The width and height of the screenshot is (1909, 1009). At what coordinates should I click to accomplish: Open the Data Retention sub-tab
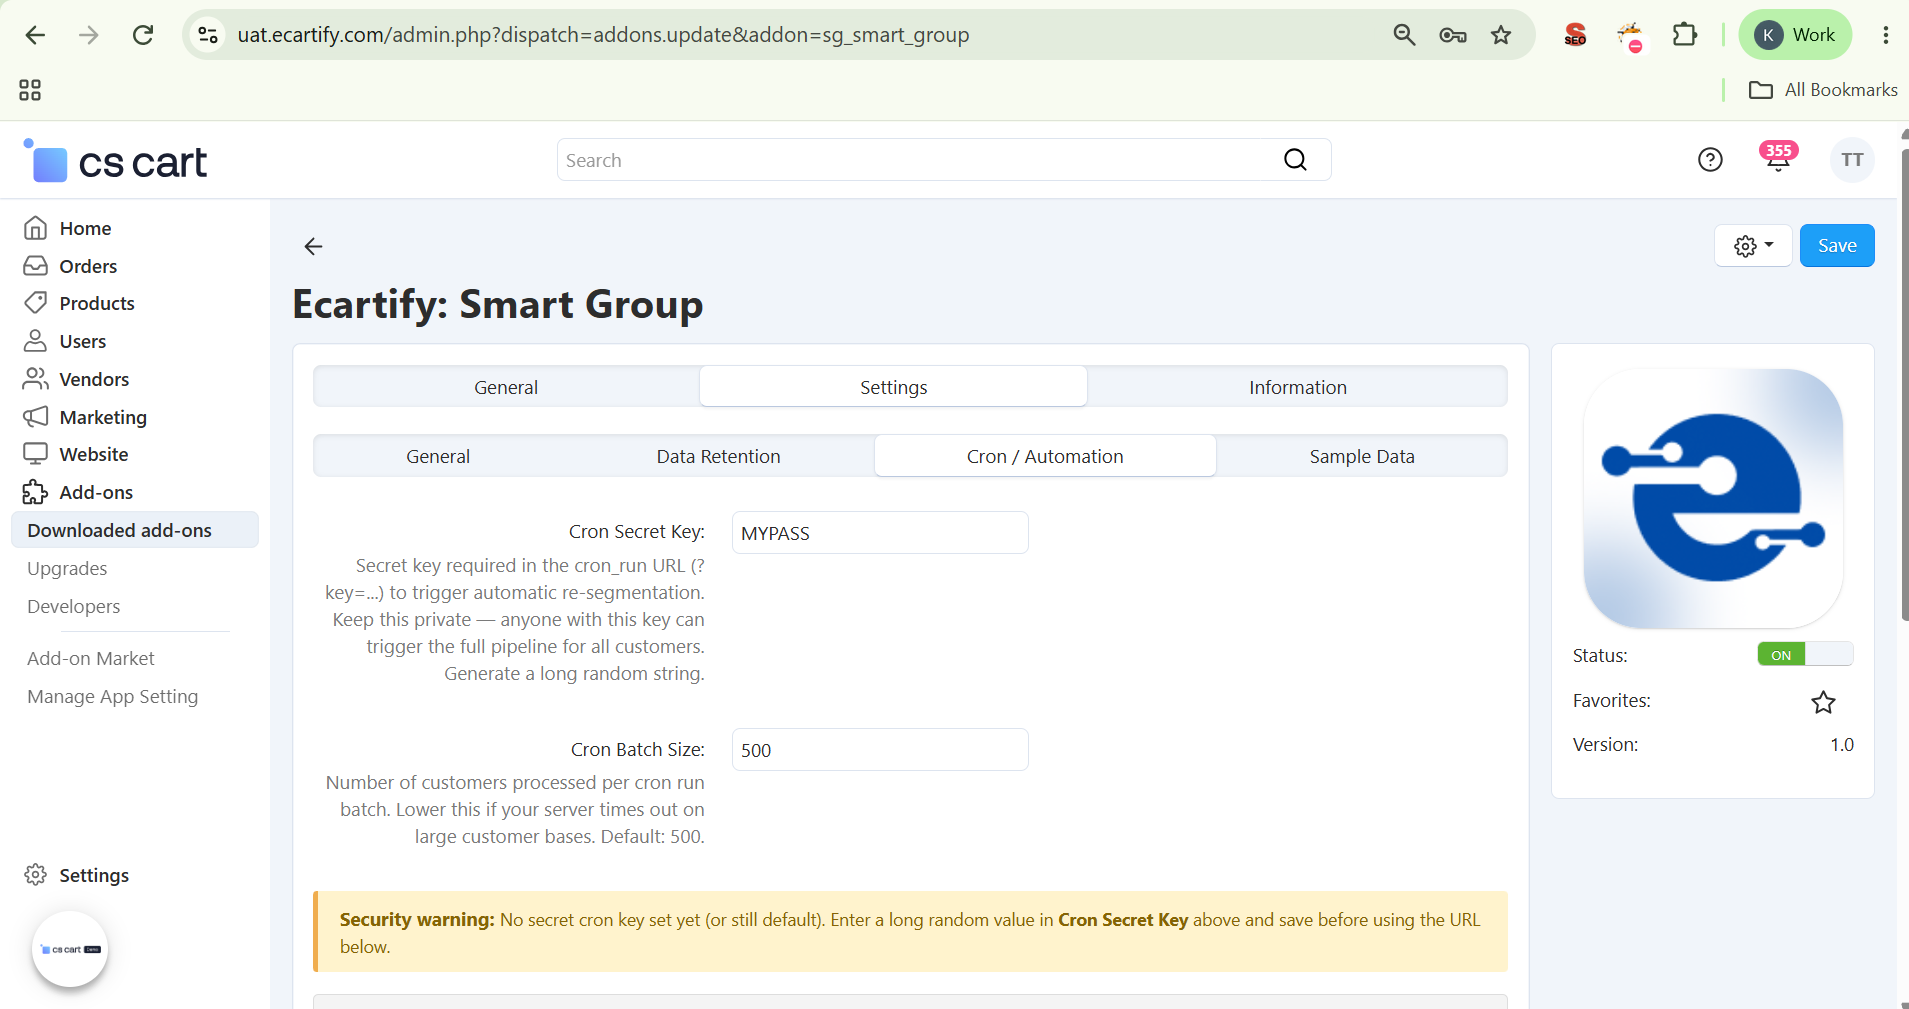pyautogui.click(x=718, y=456)
